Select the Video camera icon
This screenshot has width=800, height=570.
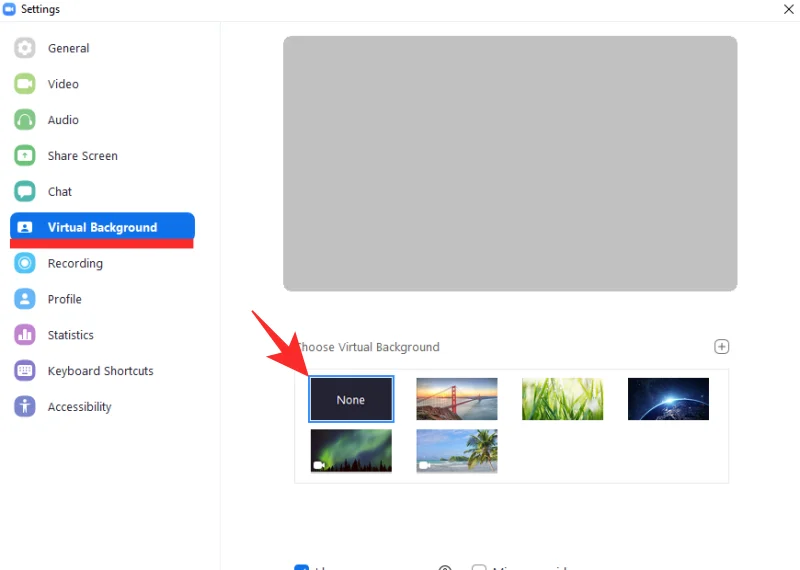point(25,84)
